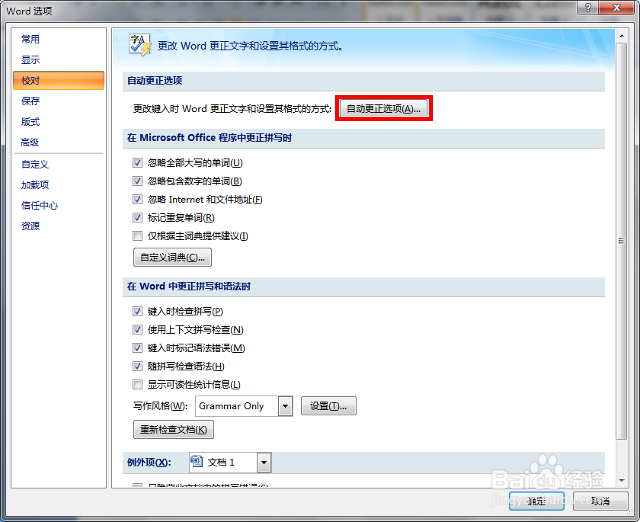
Task: Click 重新检查文档(K) button
Action: pyautogui.click(x=173, y=429)
